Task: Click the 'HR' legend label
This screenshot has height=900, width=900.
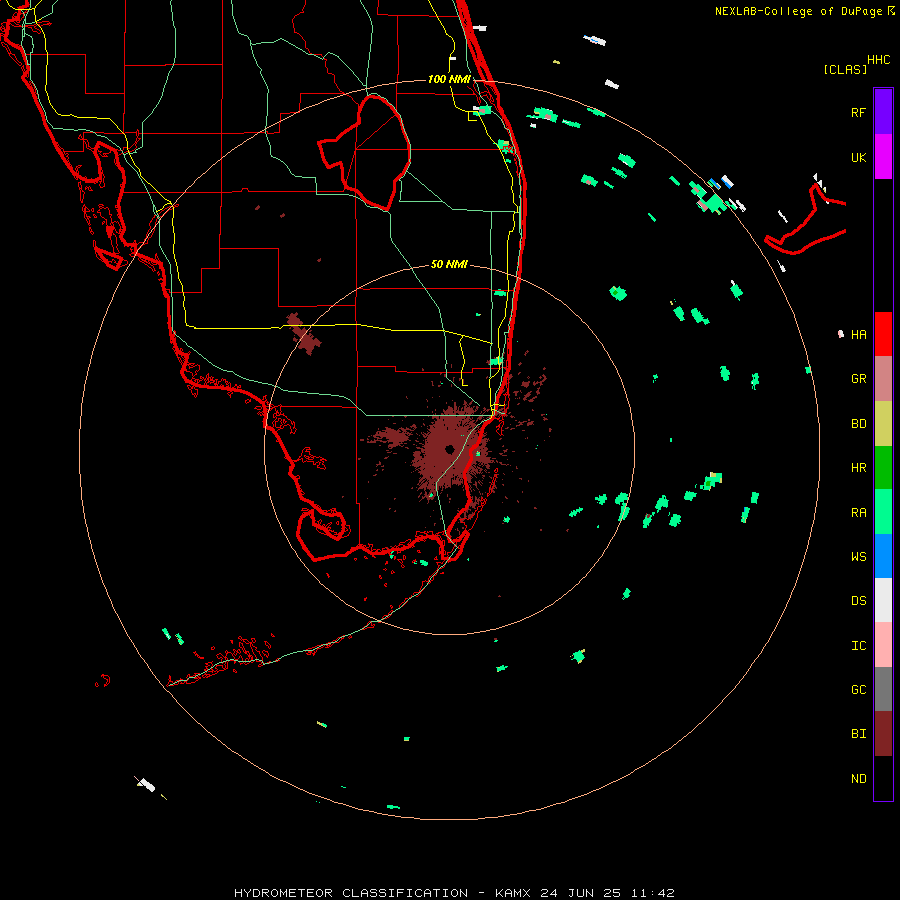Action: coord(858,468)
